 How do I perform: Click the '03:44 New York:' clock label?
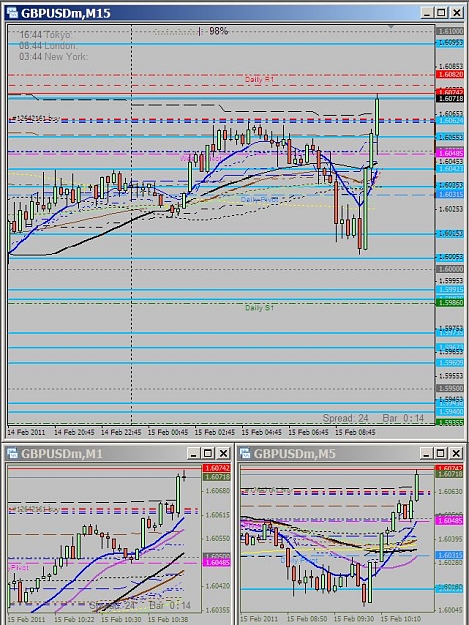point(53,57)
